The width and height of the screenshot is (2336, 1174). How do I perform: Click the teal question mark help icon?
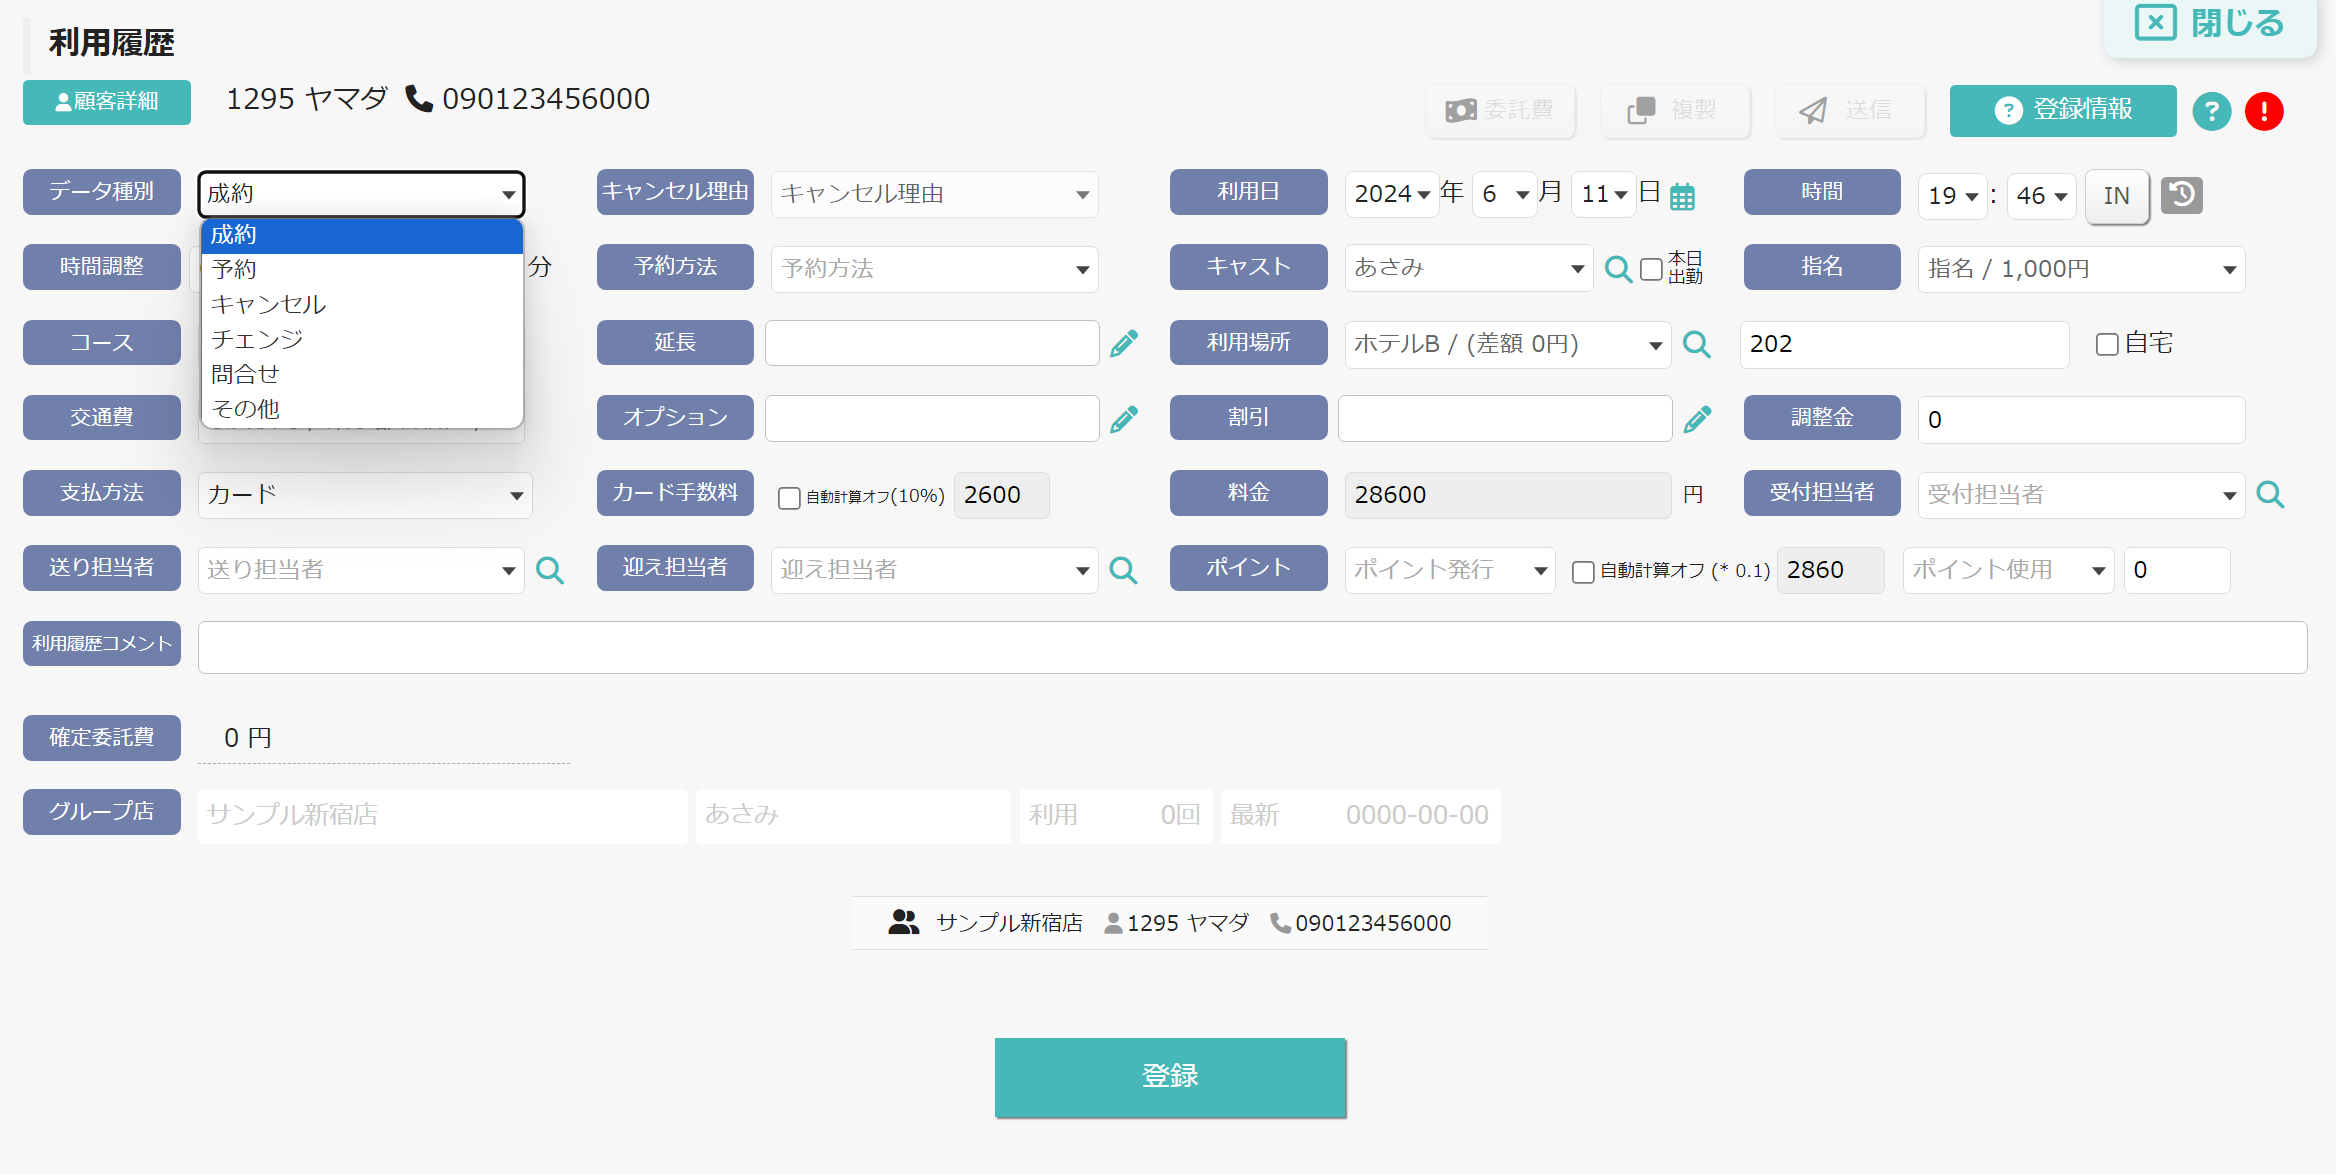[2212, 111]
